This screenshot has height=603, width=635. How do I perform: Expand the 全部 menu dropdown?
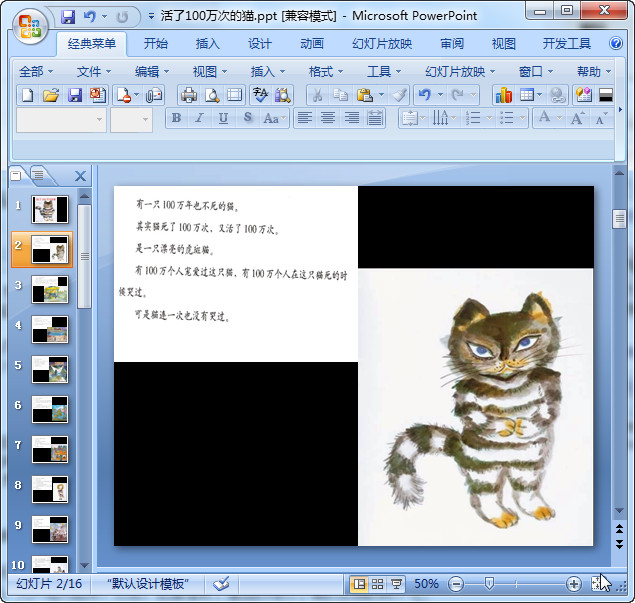click(36, 72)
